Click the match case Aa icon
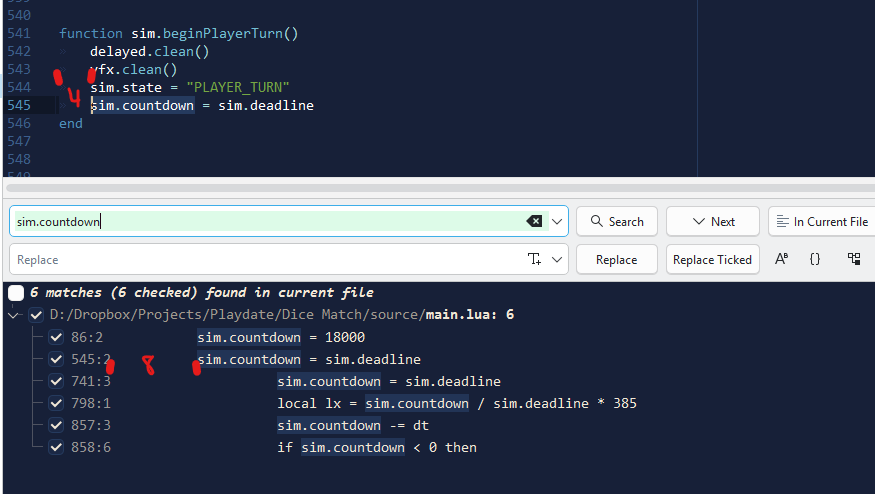The image size is (875, 494). [x=782, y=259]
